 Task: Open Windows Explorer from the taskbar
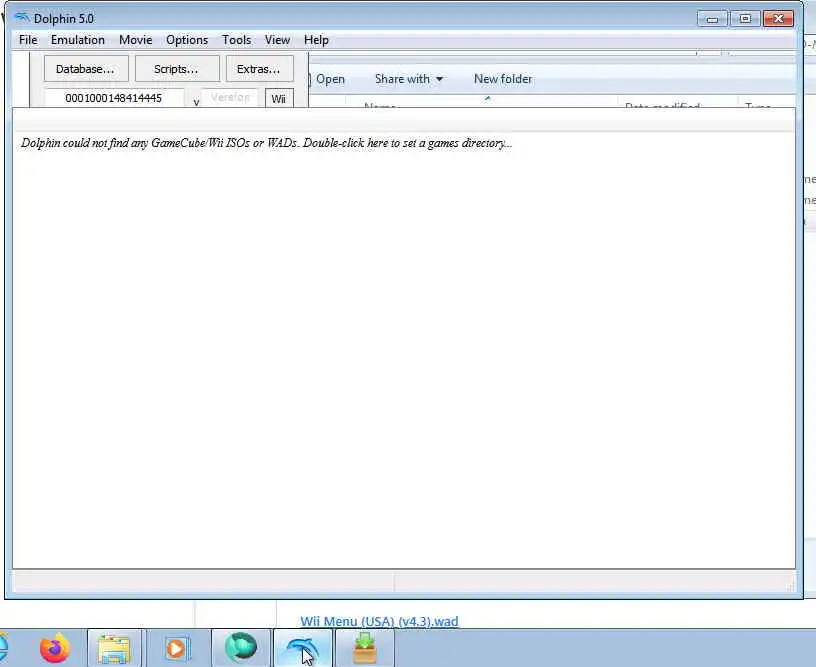point(114,648)
